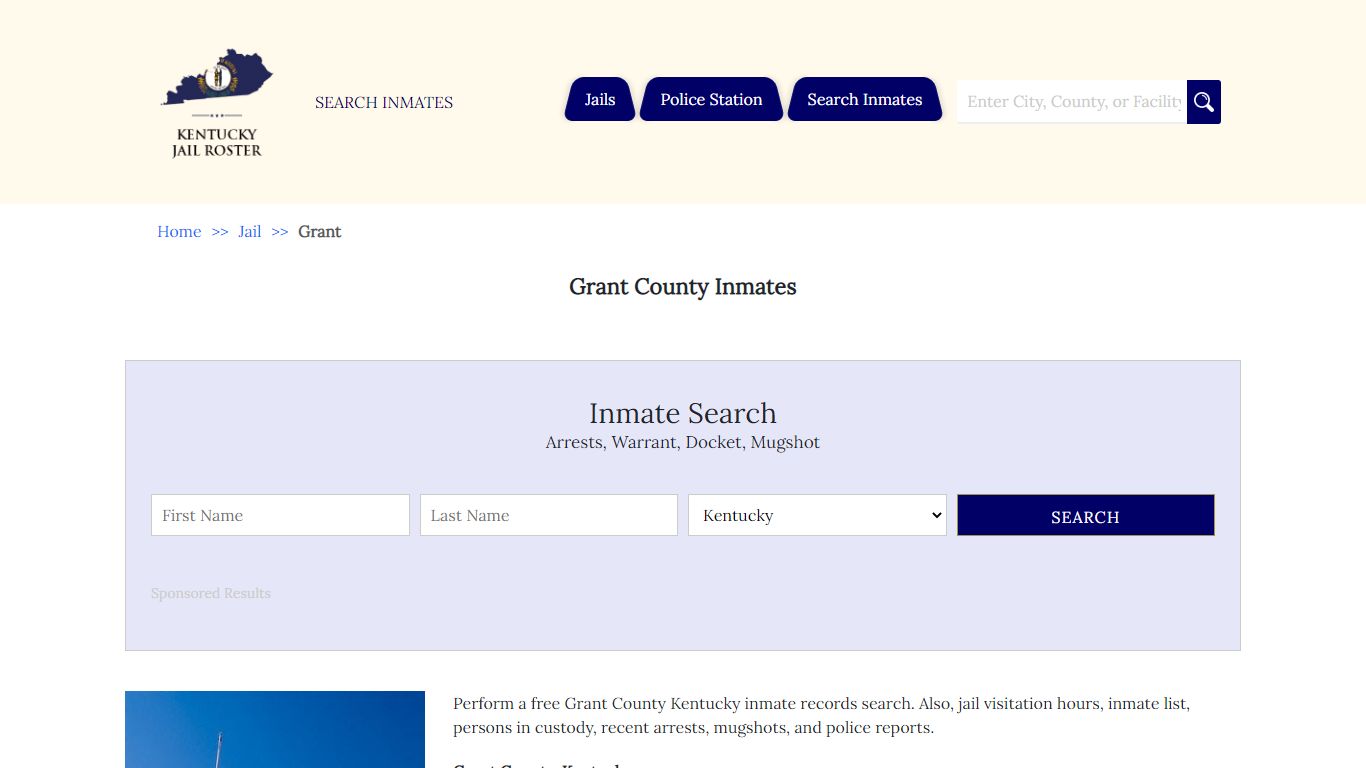Click the blue sky photo thumbnail

click(275, 729)
